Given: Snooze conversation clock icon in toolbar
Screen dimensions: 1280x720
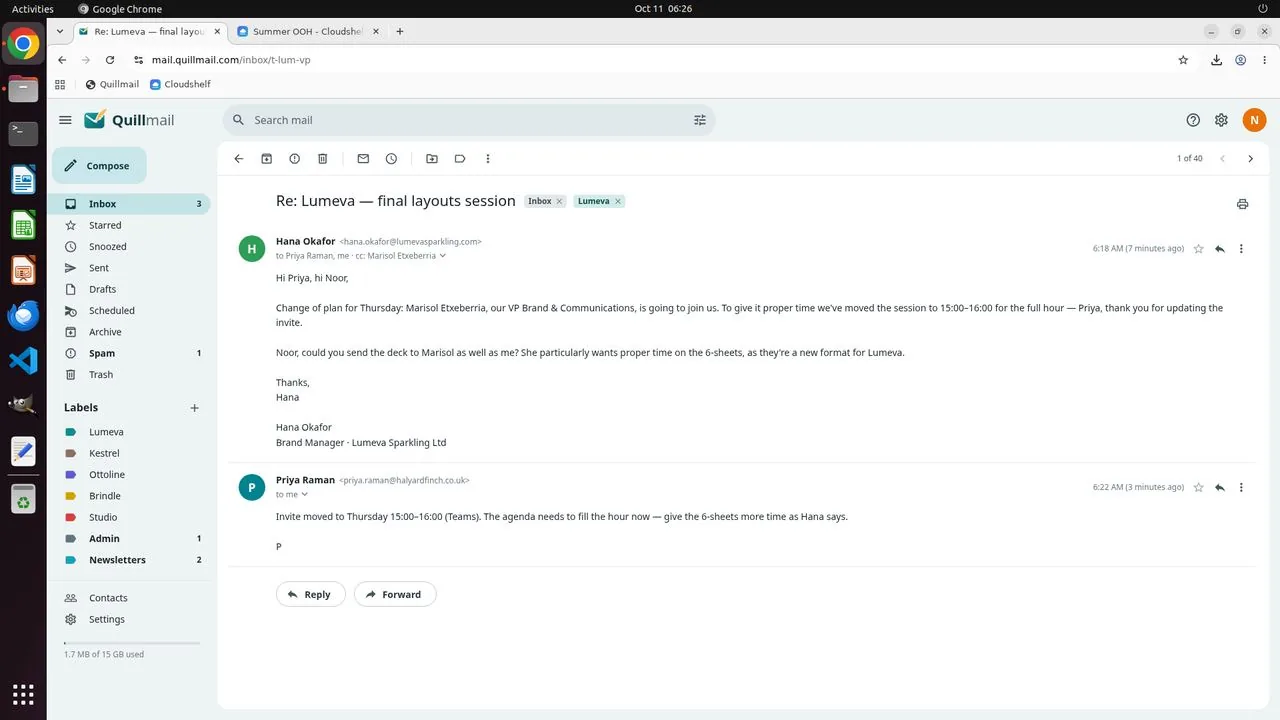Looking at the screenshot, I should point(391,159).
